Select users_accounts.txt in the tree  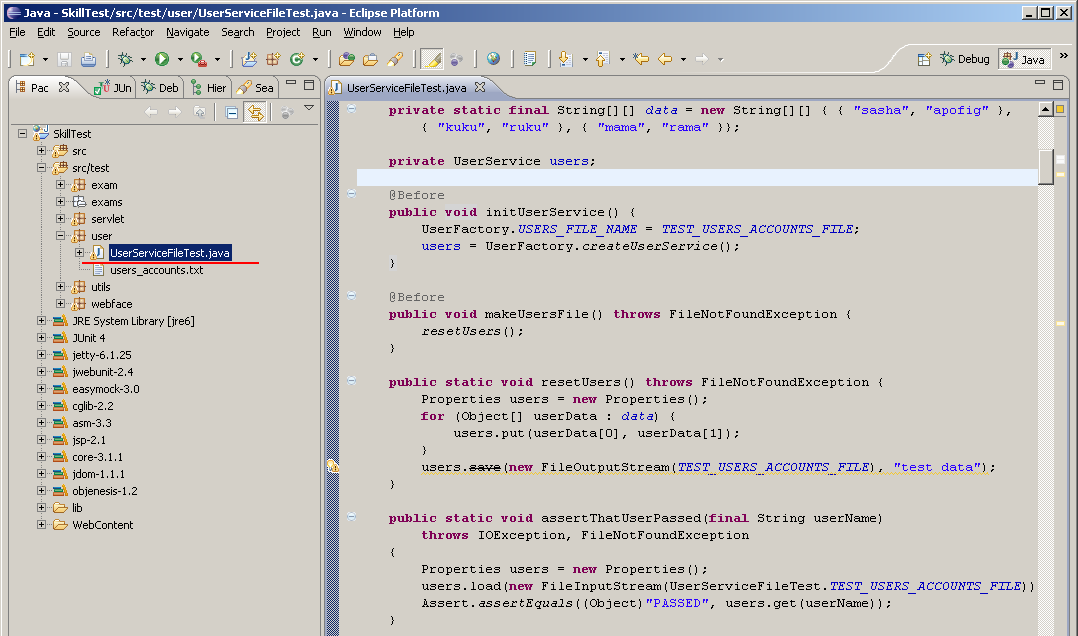156,270
